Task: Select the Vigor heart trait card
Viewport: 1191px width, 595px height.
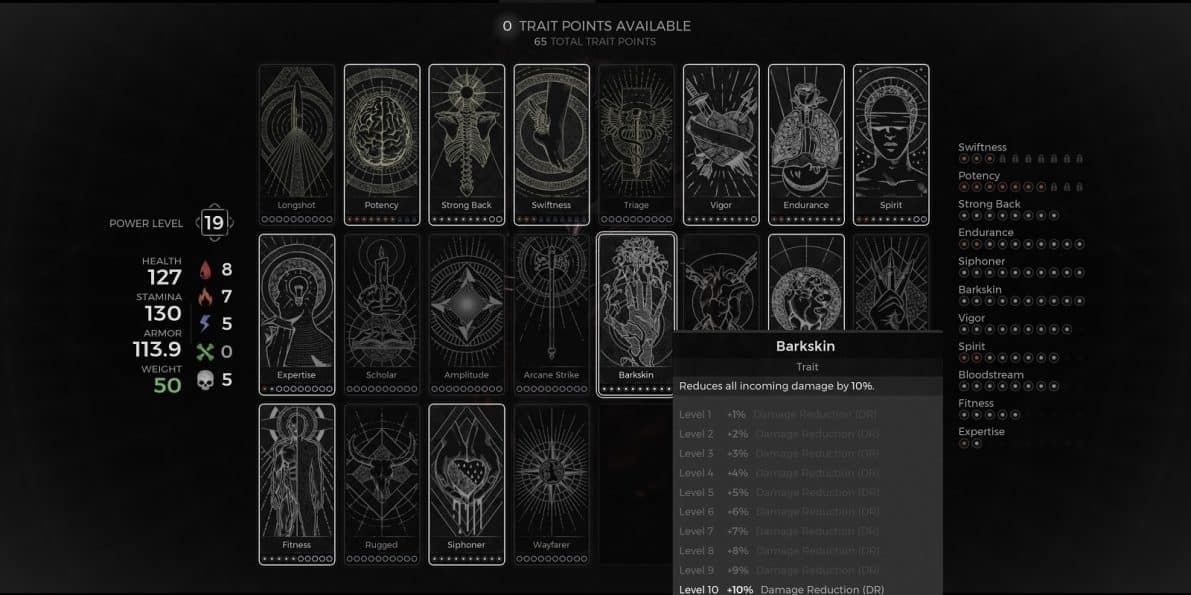Action: (x=721, y=145)
